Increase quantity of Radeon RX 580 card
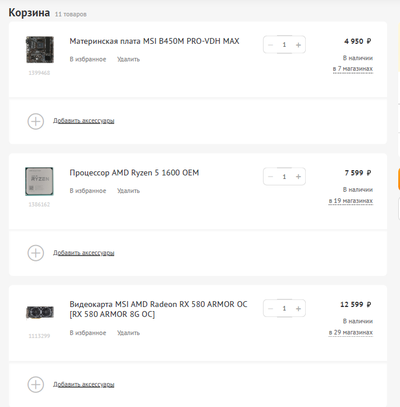 pos(298,308)
